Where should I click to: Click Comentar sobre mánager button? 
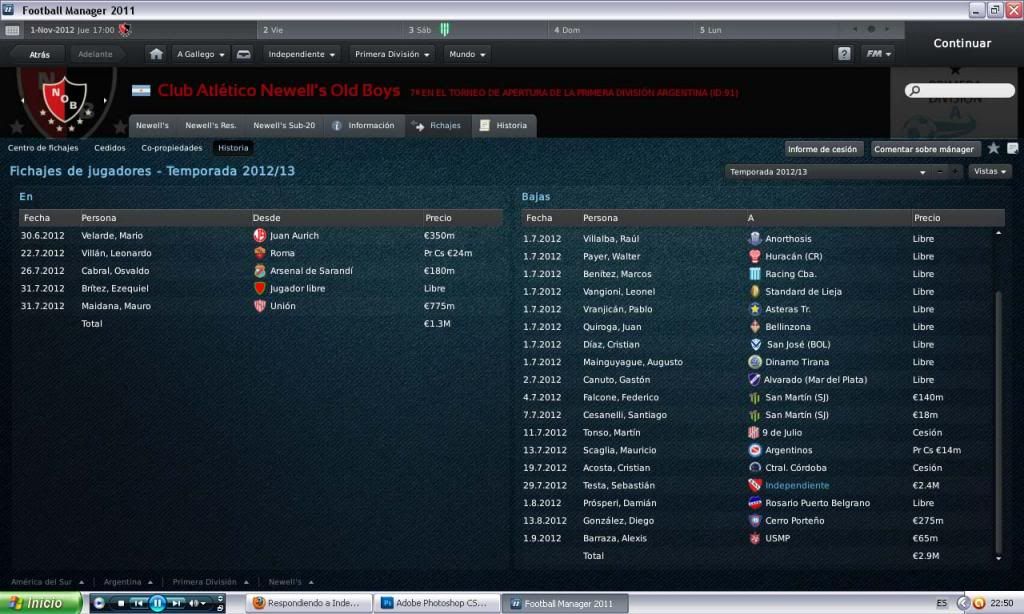(x=923, y=150)
